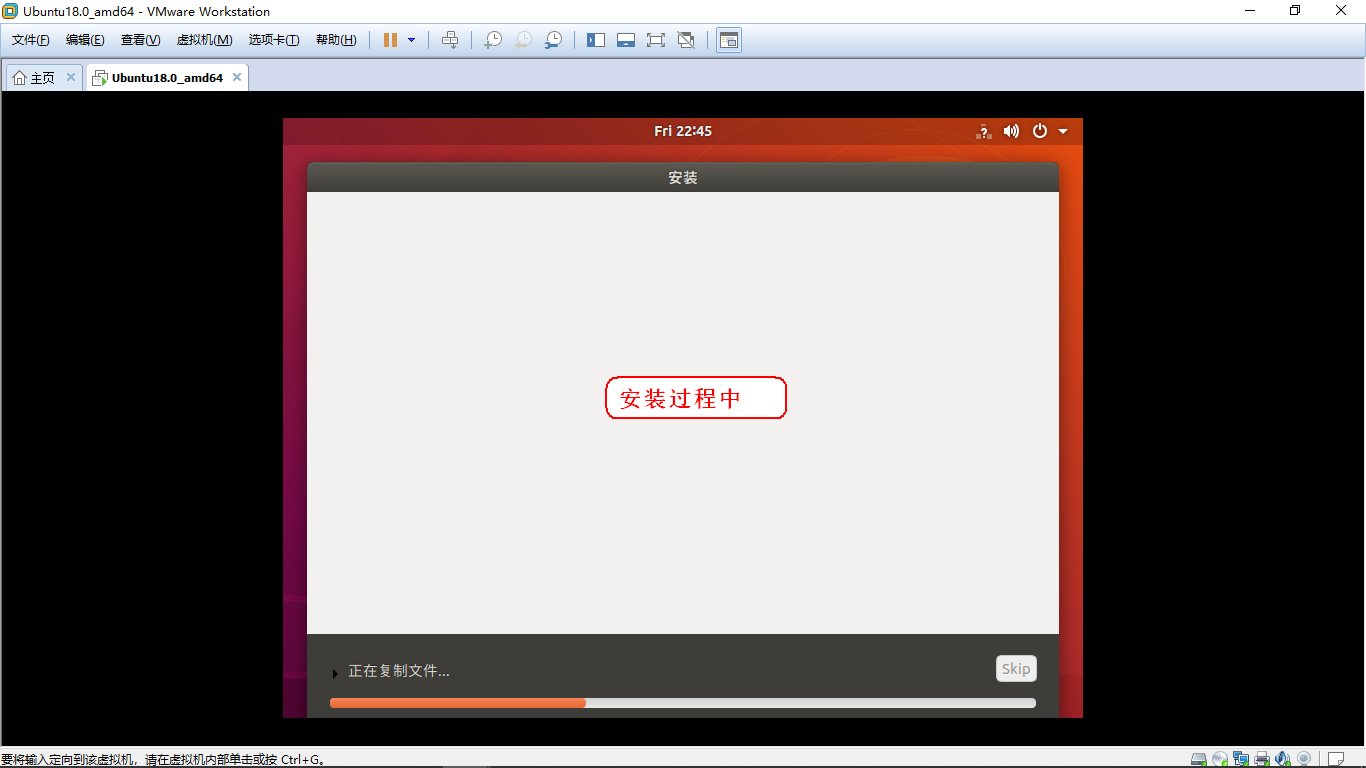Click the 正在复制文件... status text
Screen dimensions: 1366x768
(399, 671)
